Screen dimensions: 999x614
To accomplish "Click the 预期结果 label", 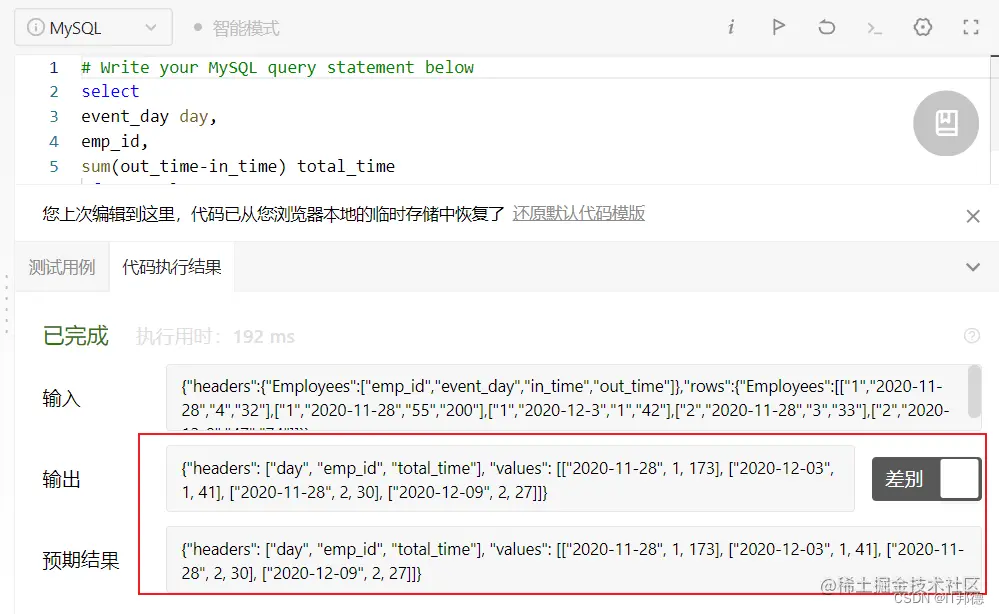I will point(81,560).
